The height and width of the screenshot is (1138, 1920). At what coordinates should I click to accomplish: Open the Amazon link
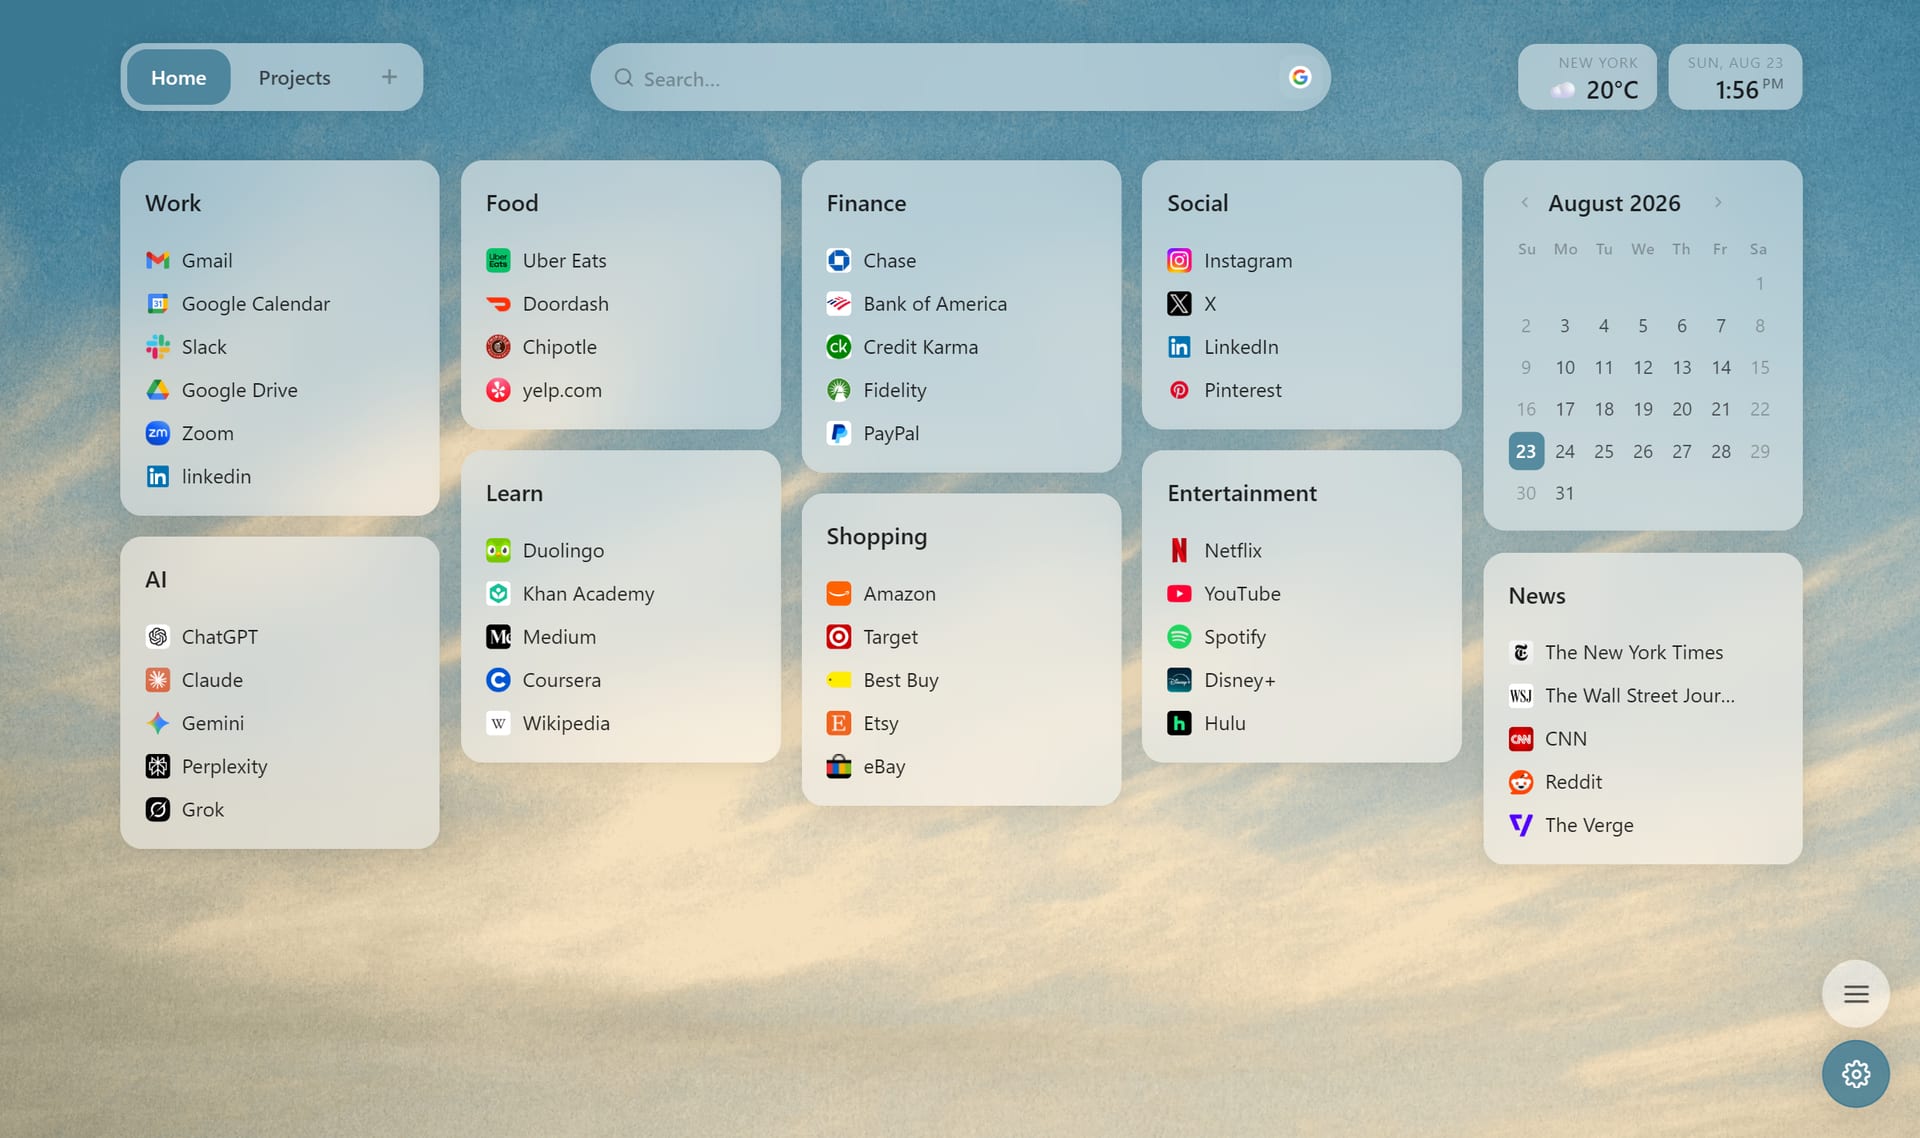pos(881,593)
